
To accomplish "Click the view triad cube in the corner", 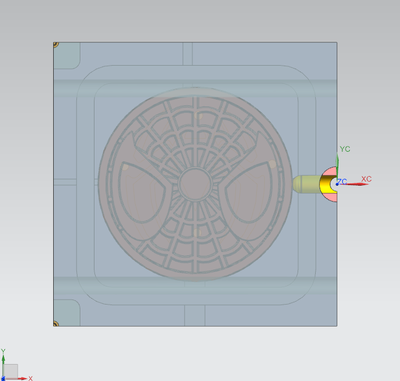I will pos(10,371).
